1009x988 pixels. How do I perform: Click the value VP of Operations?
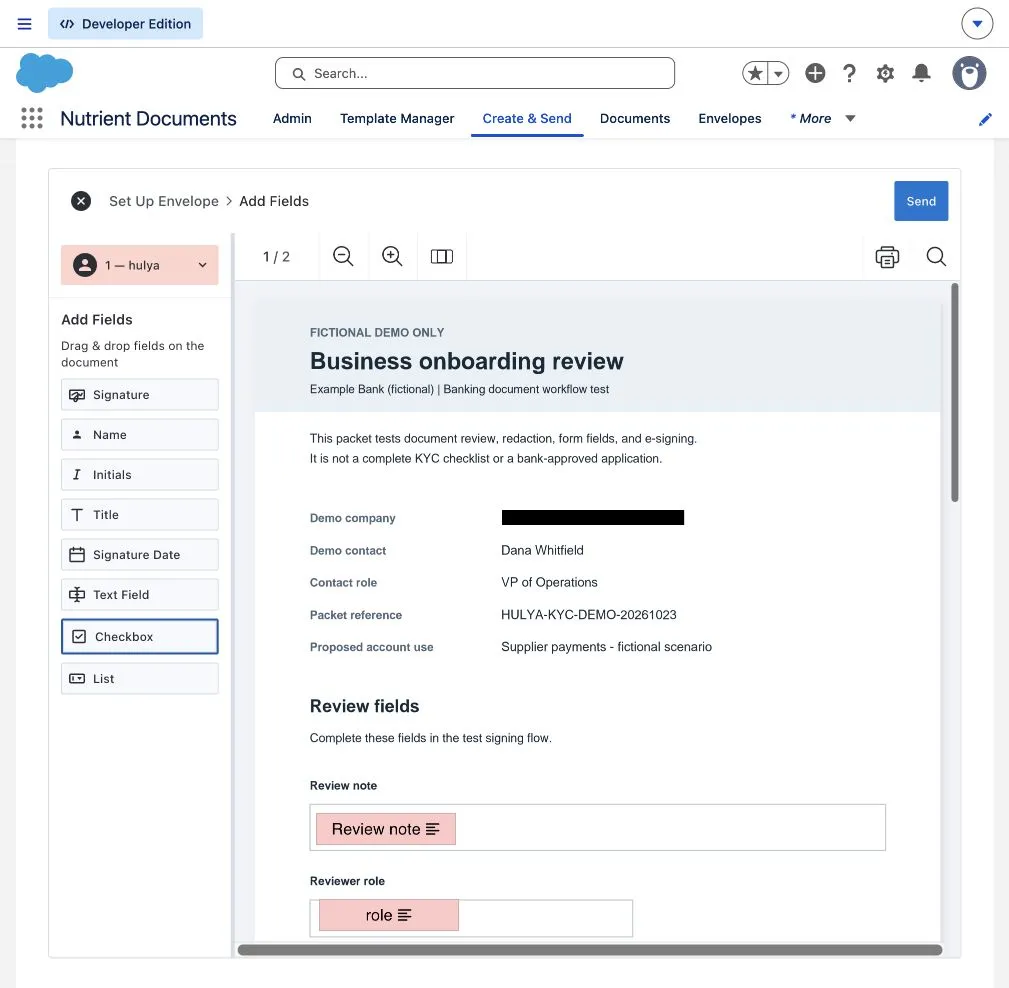pyautogui.click(x=549, y=583)
